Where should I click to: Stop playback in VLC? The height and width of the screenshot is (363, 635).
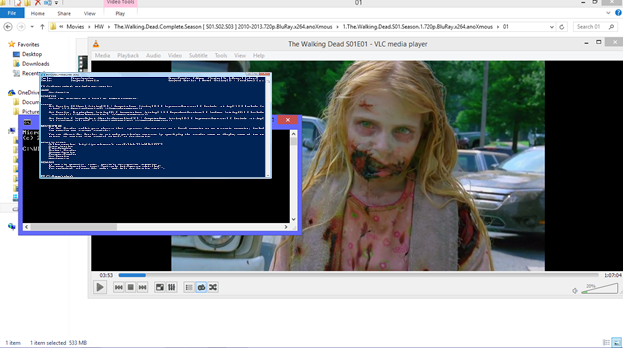tap(130, 287)
